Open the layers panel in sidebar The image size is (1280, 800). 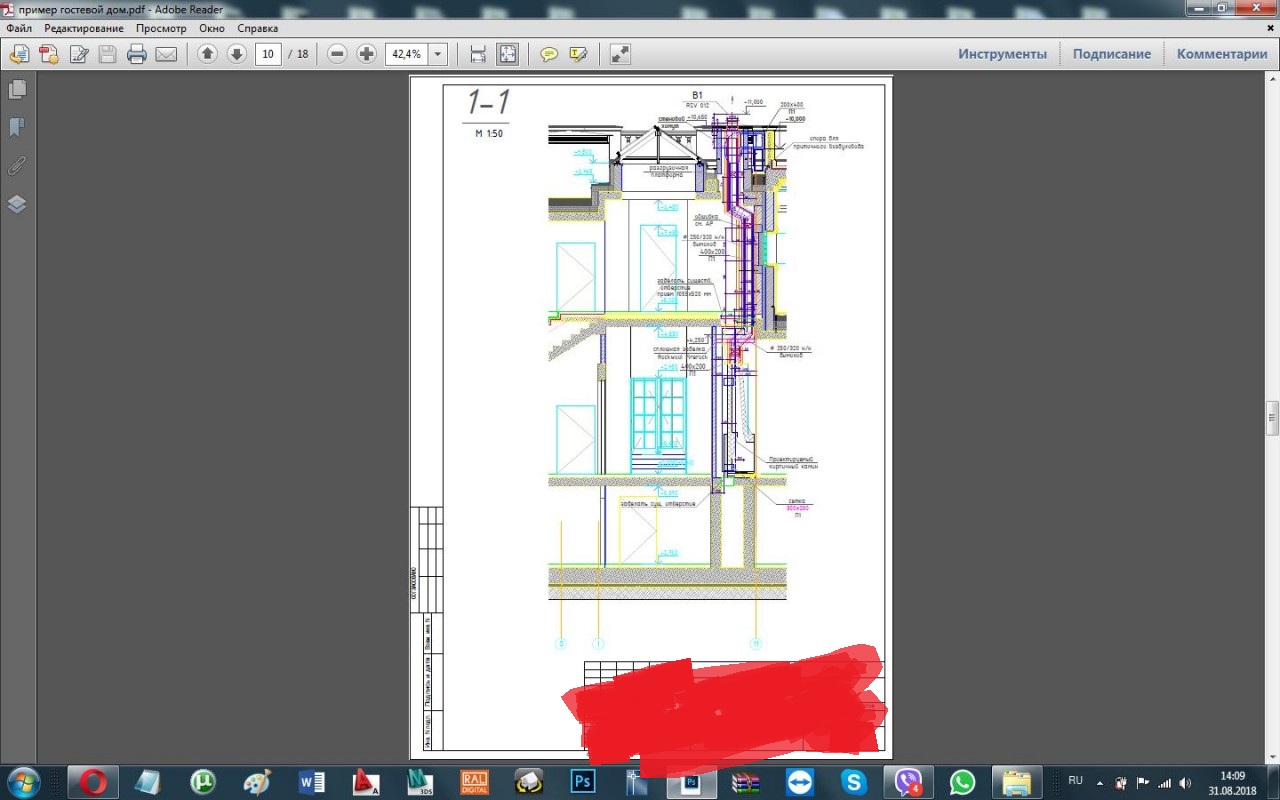(x=17, y=204)
